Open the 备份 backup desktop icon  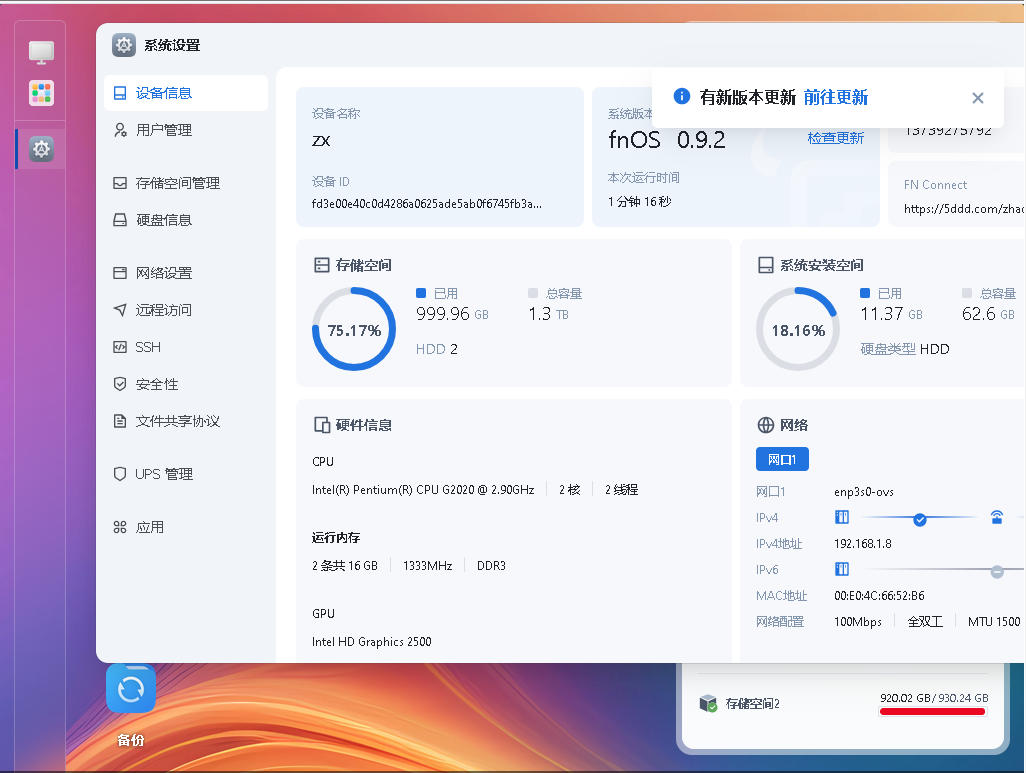tap(131, 689)
